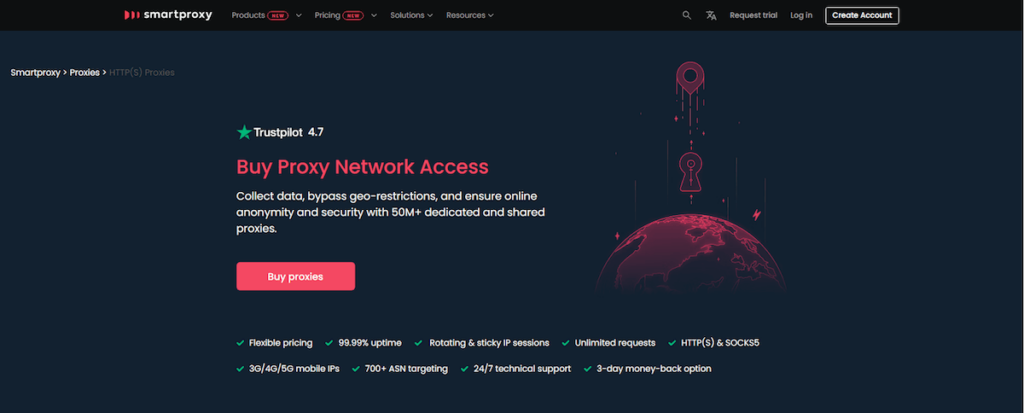The width and height of the screenshot is (1024, 413).
Task: Click the Smartproxy logo in header
Action: 168,15
